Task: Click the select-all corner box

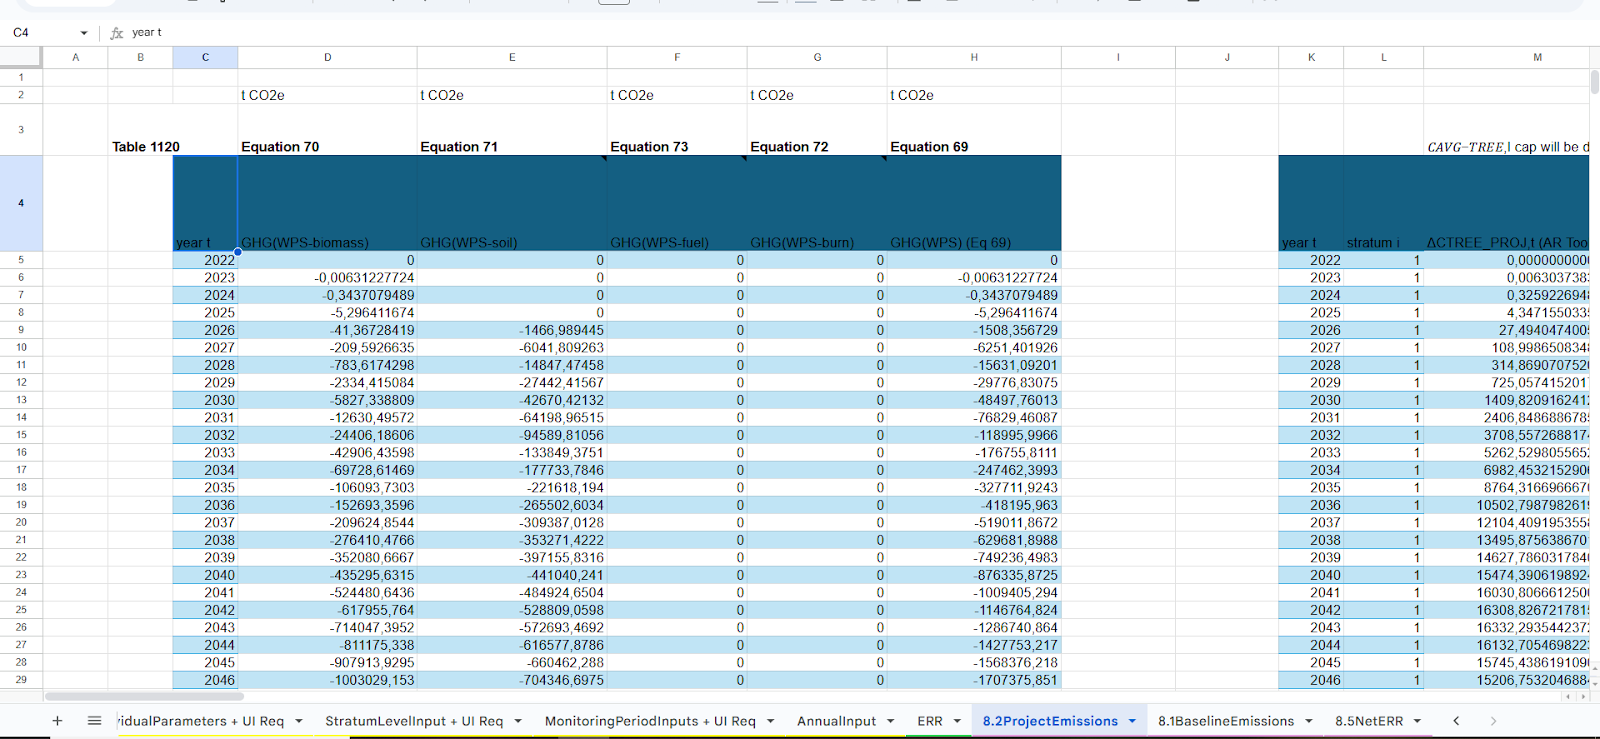Action: [21, 57]
